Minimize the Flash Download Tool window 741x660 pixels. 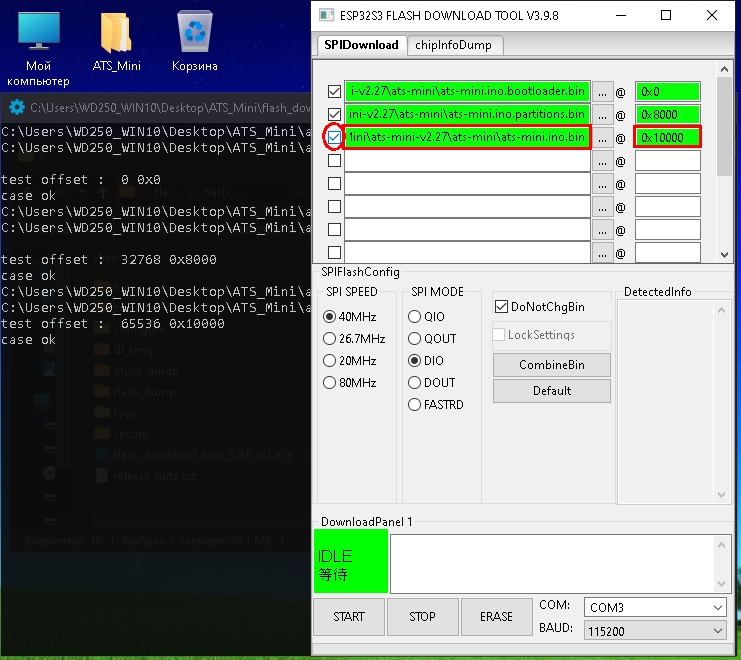pos(621,16)
